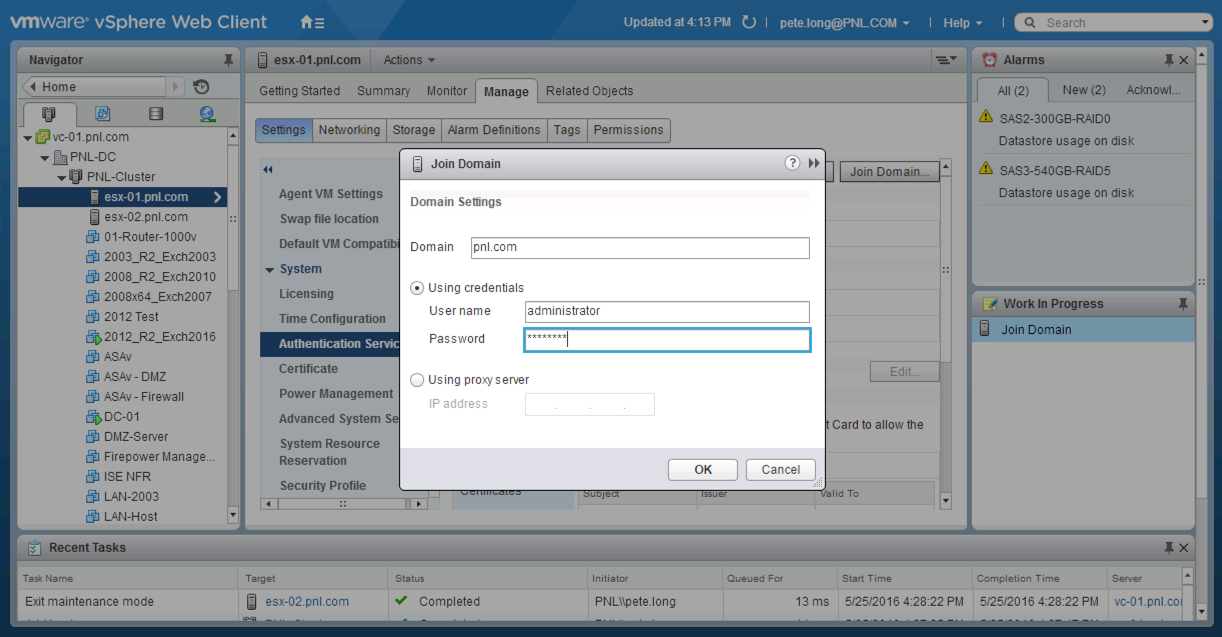
Task: Click Navigator tree scrollbar down arrow
Action: click(234, 516)
